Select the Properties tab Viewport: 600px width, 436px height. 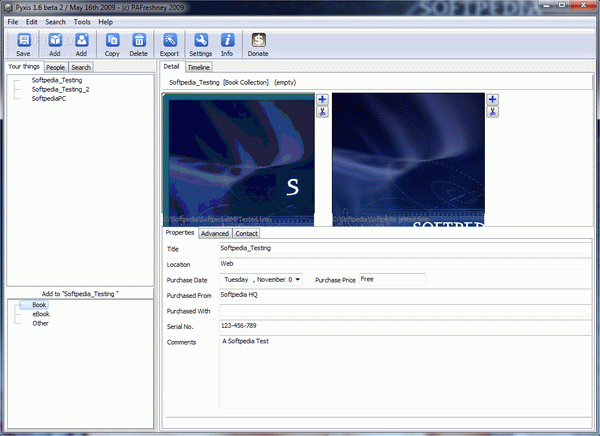180,233
